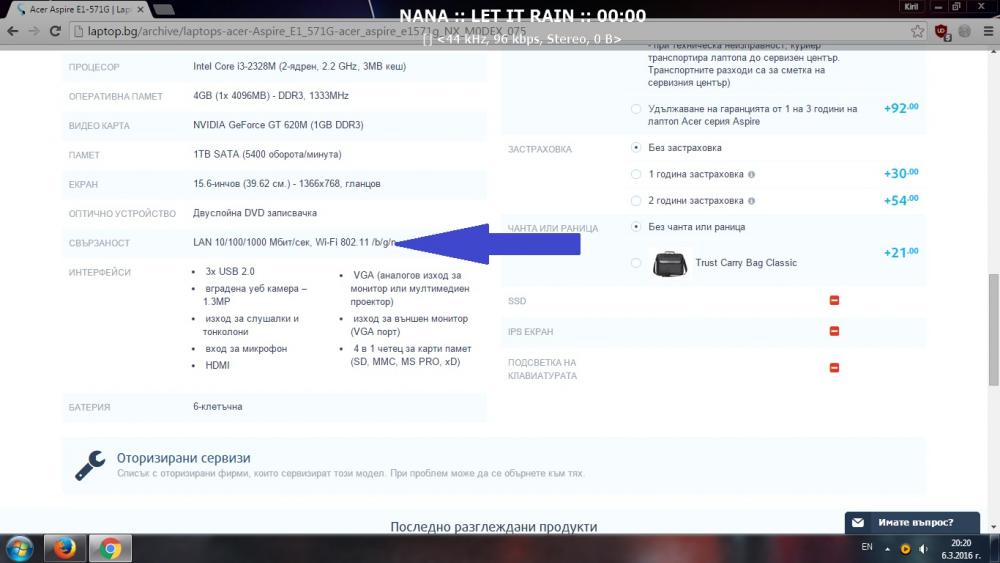1000x563 pixels.
Task: Open a new tab button
Action: [x=165, y=9]
